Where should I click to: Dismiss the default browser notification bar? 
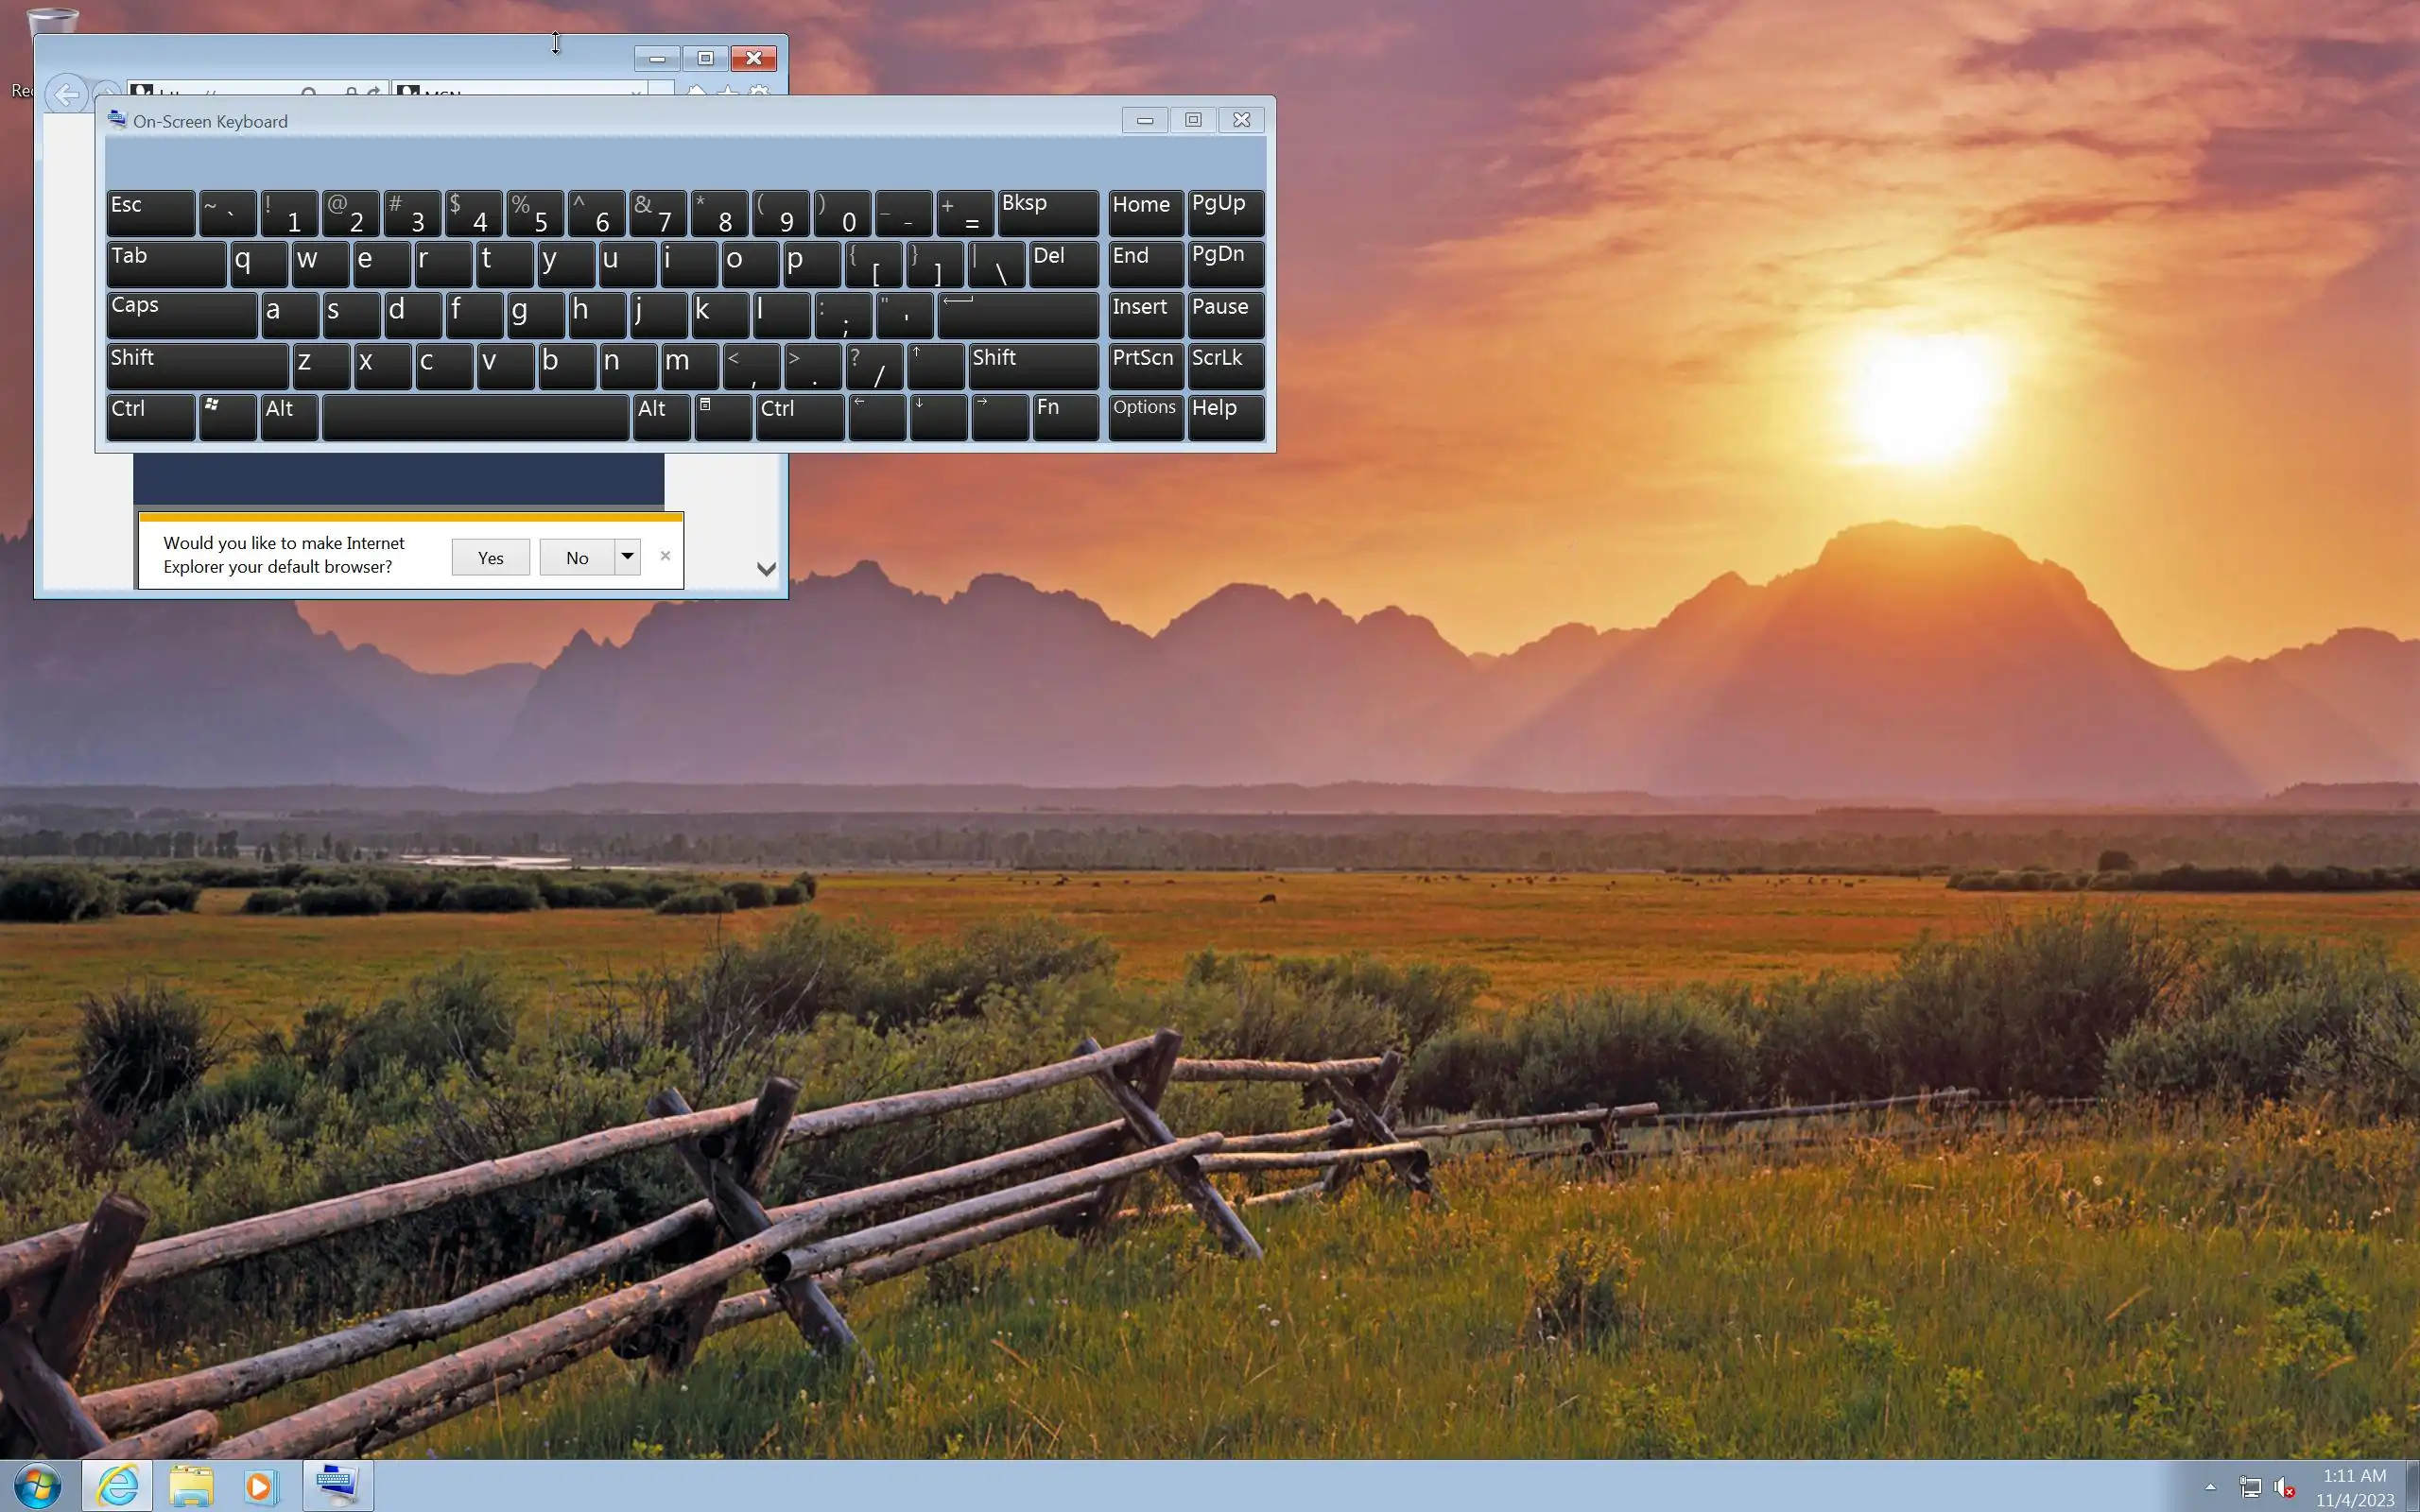pos(665,556)
